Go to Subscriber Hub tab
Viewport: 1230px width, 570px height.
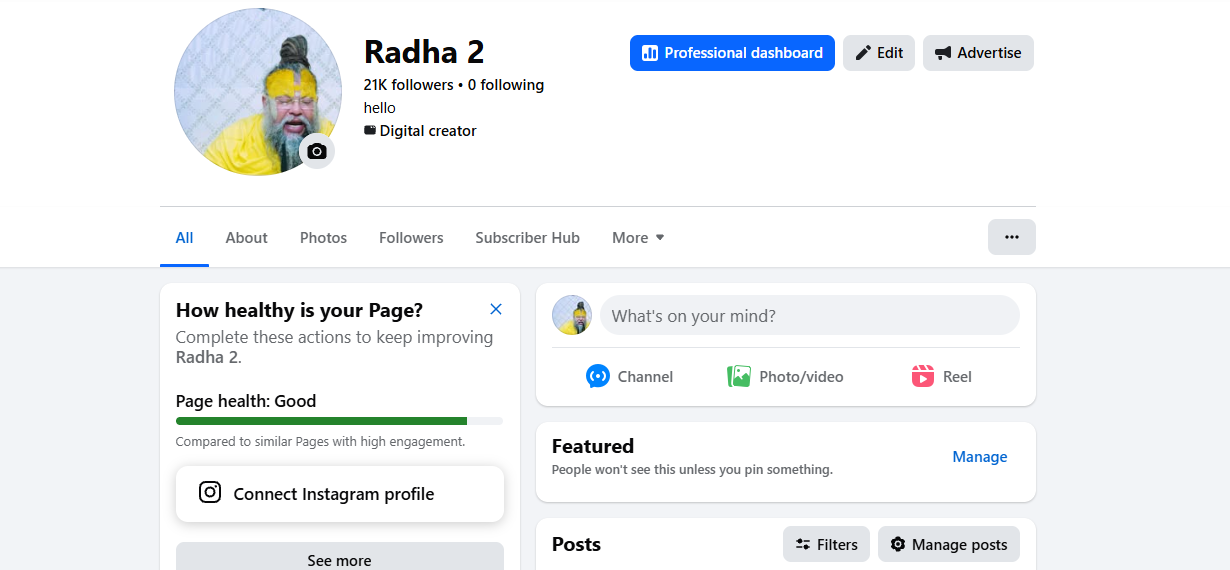(527, 238)
